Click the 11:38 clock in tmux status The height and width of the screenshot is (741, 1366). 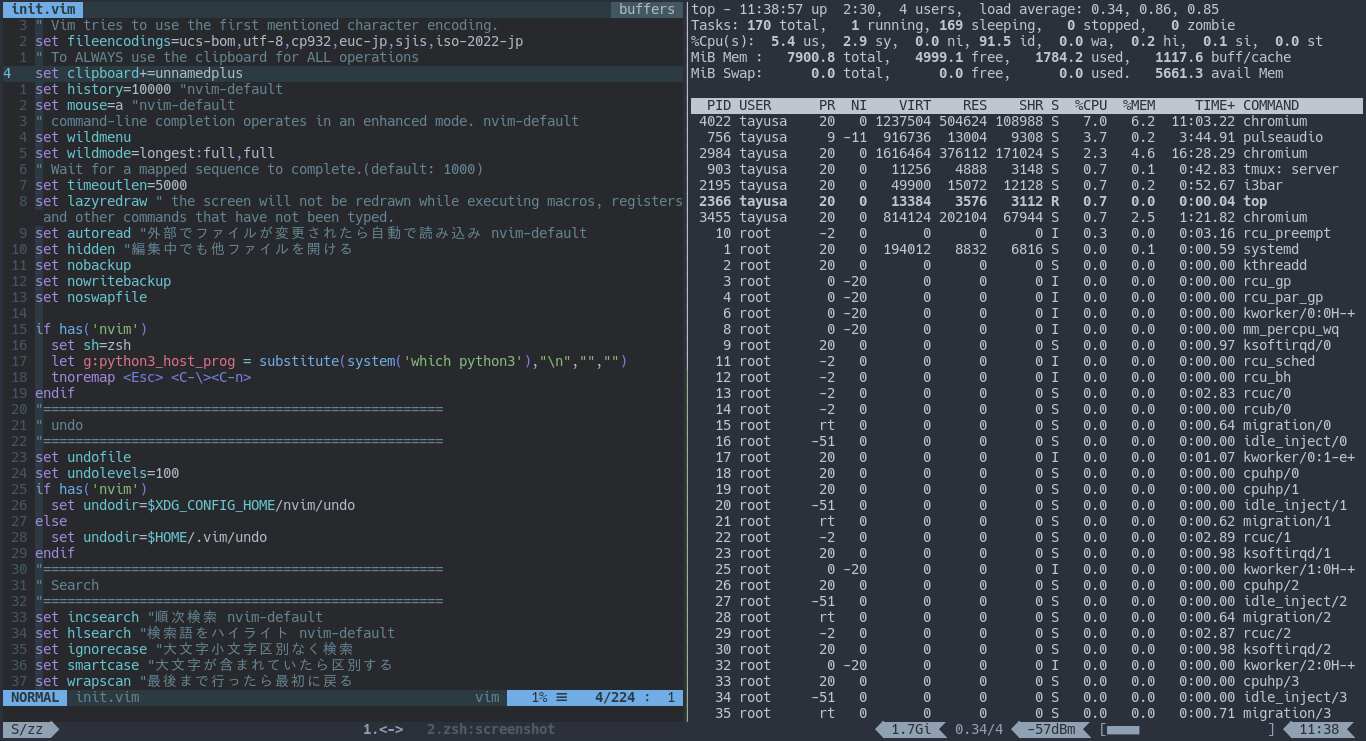click(1320, 729)
